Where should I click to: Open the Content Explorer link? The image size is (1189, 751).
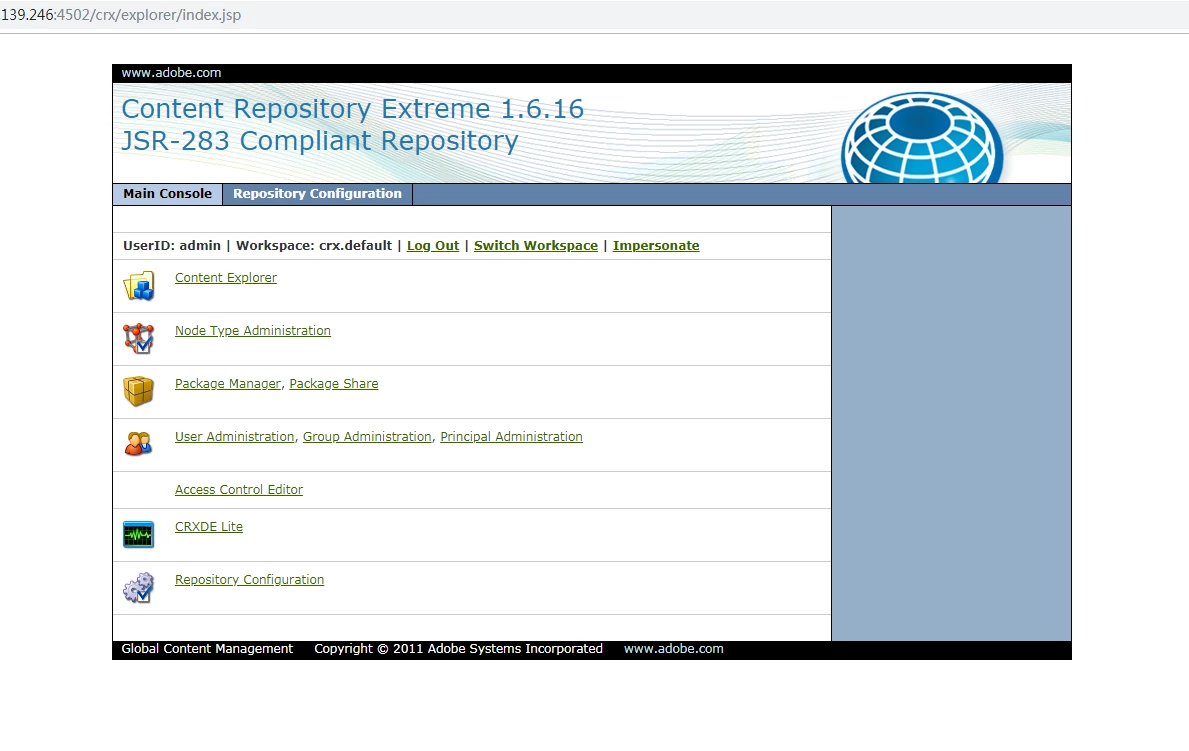[x=226, y=278]
